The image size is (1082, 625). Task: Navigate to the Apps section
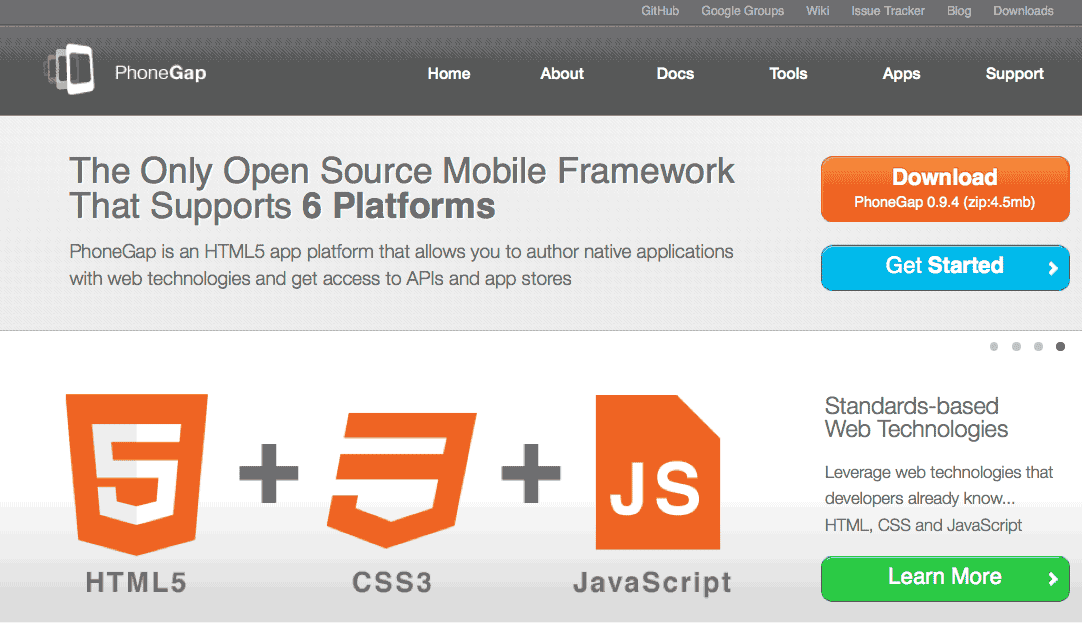tap(901, 74)
